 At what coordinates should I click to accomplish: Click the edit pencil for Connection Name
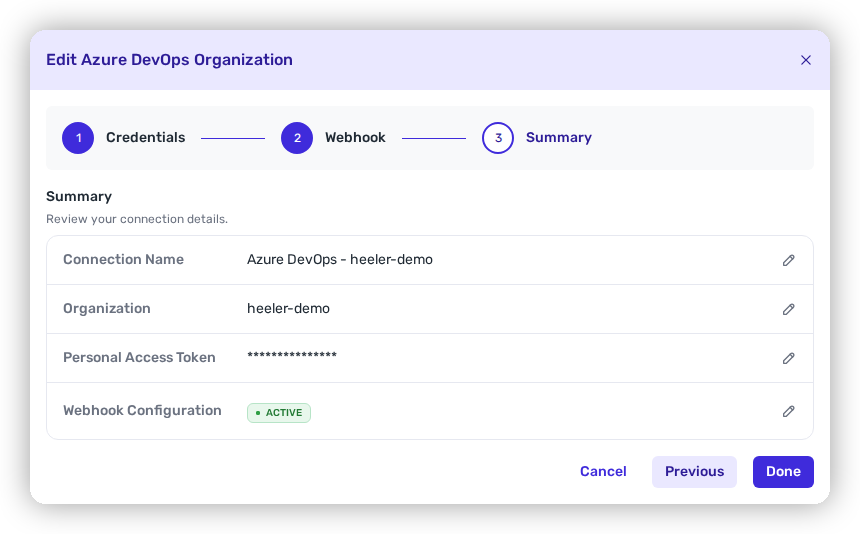pyautogui.click(x=788, y=260)
